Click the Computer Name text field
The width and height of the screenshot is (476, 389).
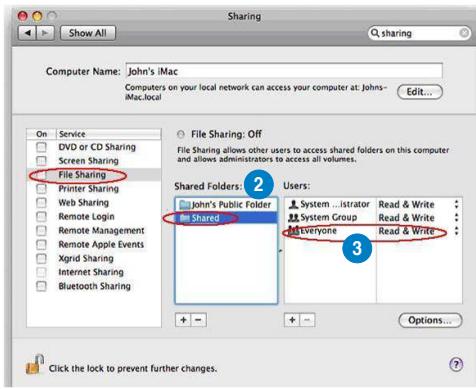284,71
